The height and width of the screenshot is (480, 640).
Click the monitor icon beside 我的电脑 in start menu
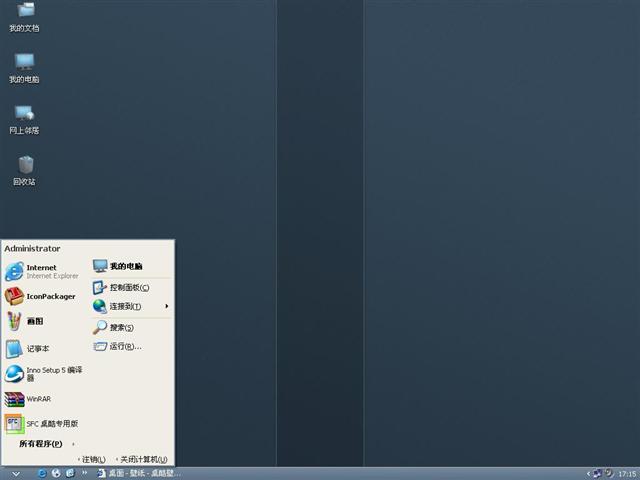point(100,266)
